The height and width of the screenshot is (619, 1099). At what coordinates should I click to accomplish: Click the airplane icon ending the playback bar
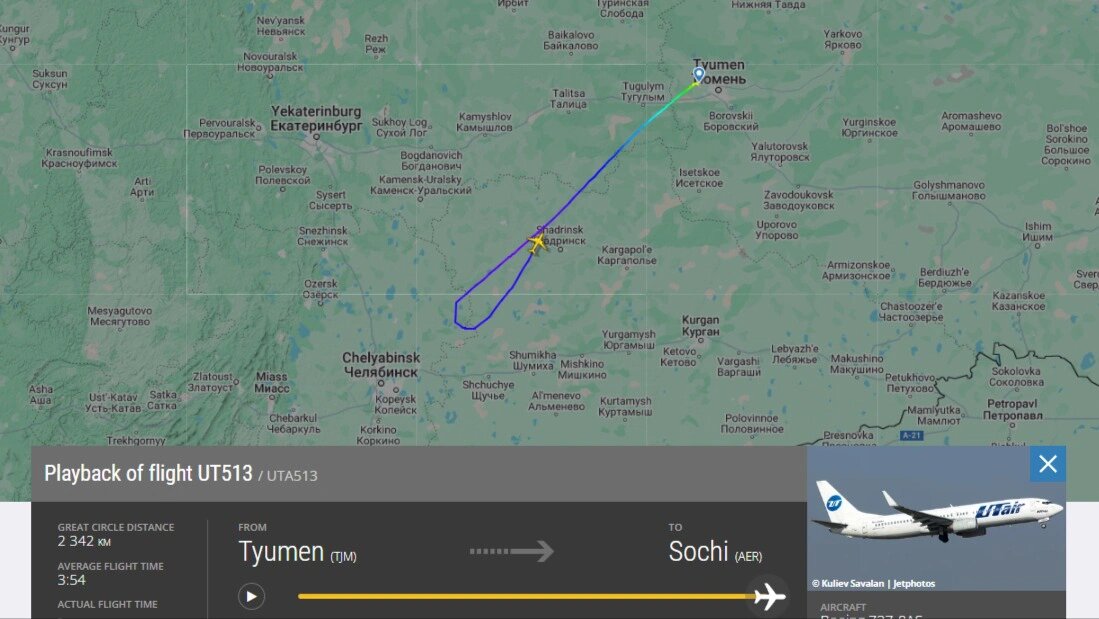pos(770,597)
